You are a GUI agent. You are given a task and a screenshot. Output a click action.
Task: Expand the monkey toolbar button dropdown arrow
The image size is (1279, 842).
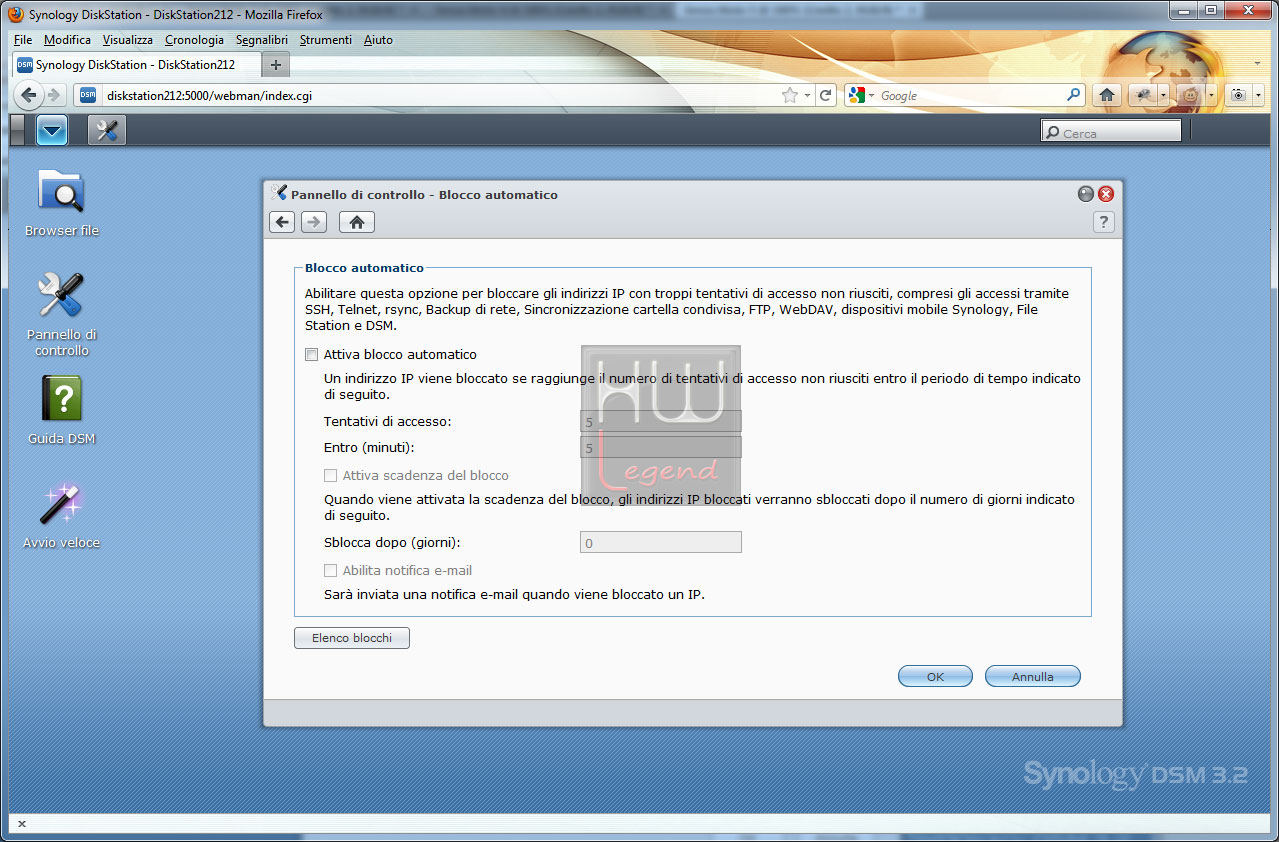coord(1211,95)
